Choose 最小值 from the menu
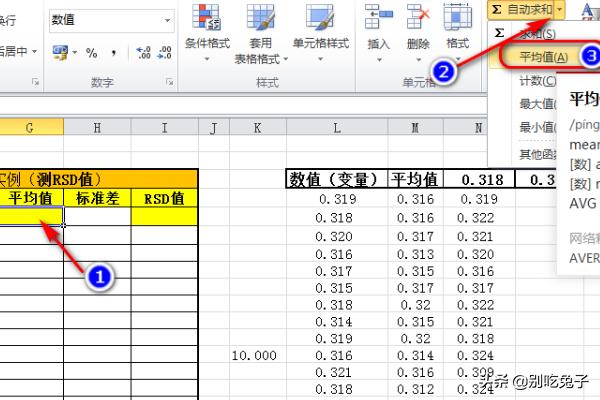The width and height of the screenshot is (600, 400). pyautogui.click(x=537, y=127)
